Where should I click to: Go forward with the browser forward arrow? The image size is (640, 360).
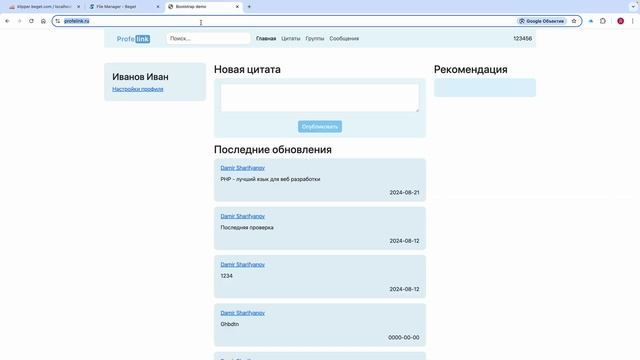19,21
